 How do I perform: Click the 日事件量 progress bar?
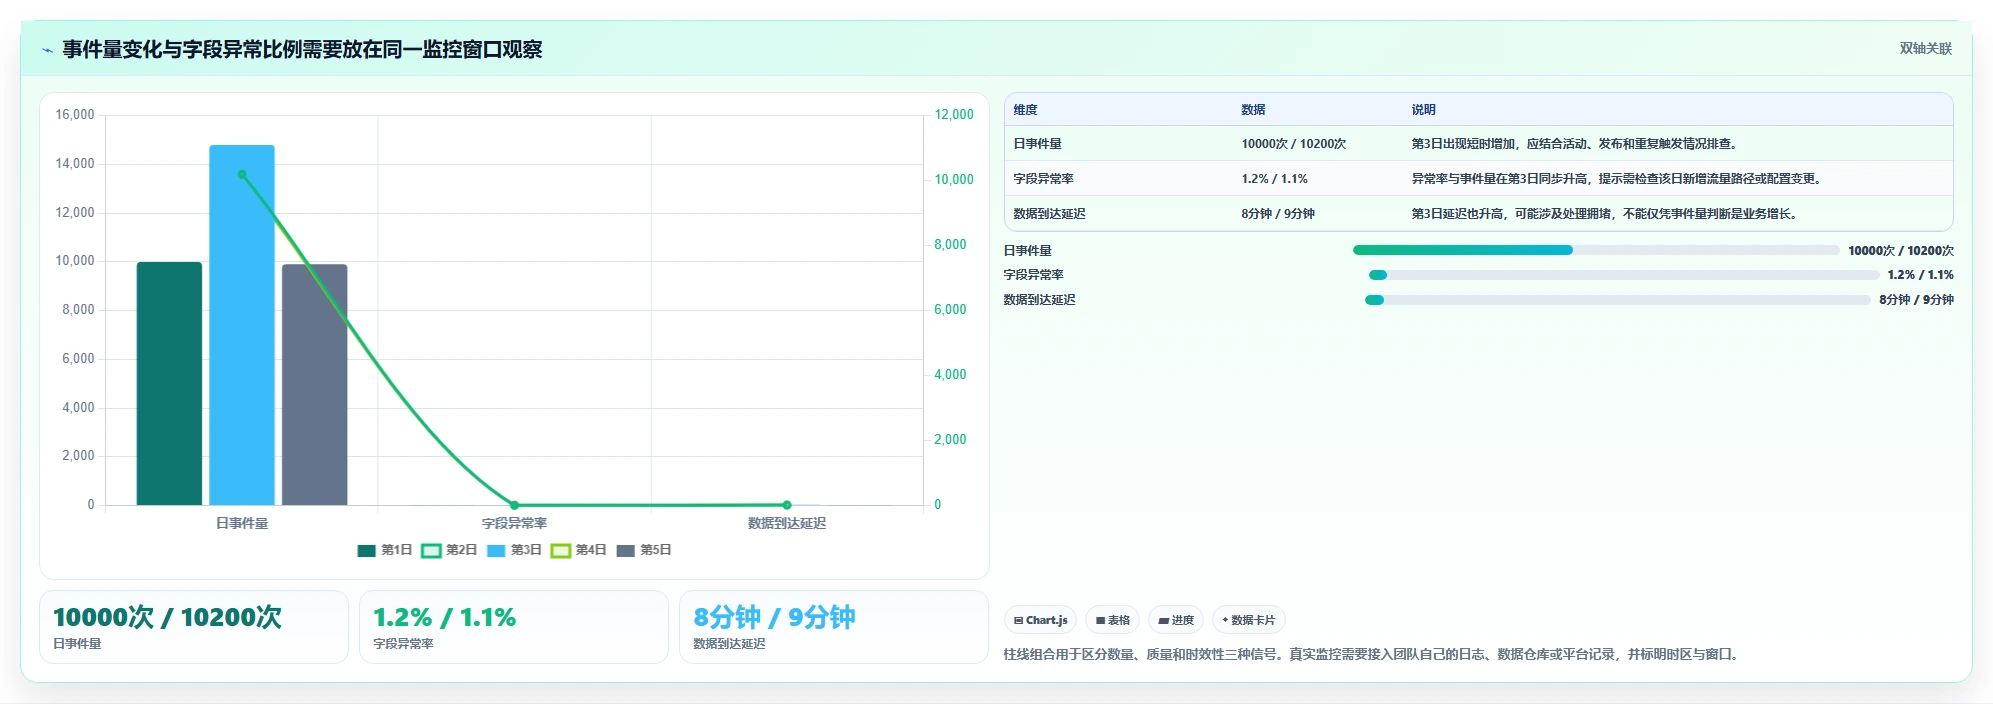[x=1596, y=250]
